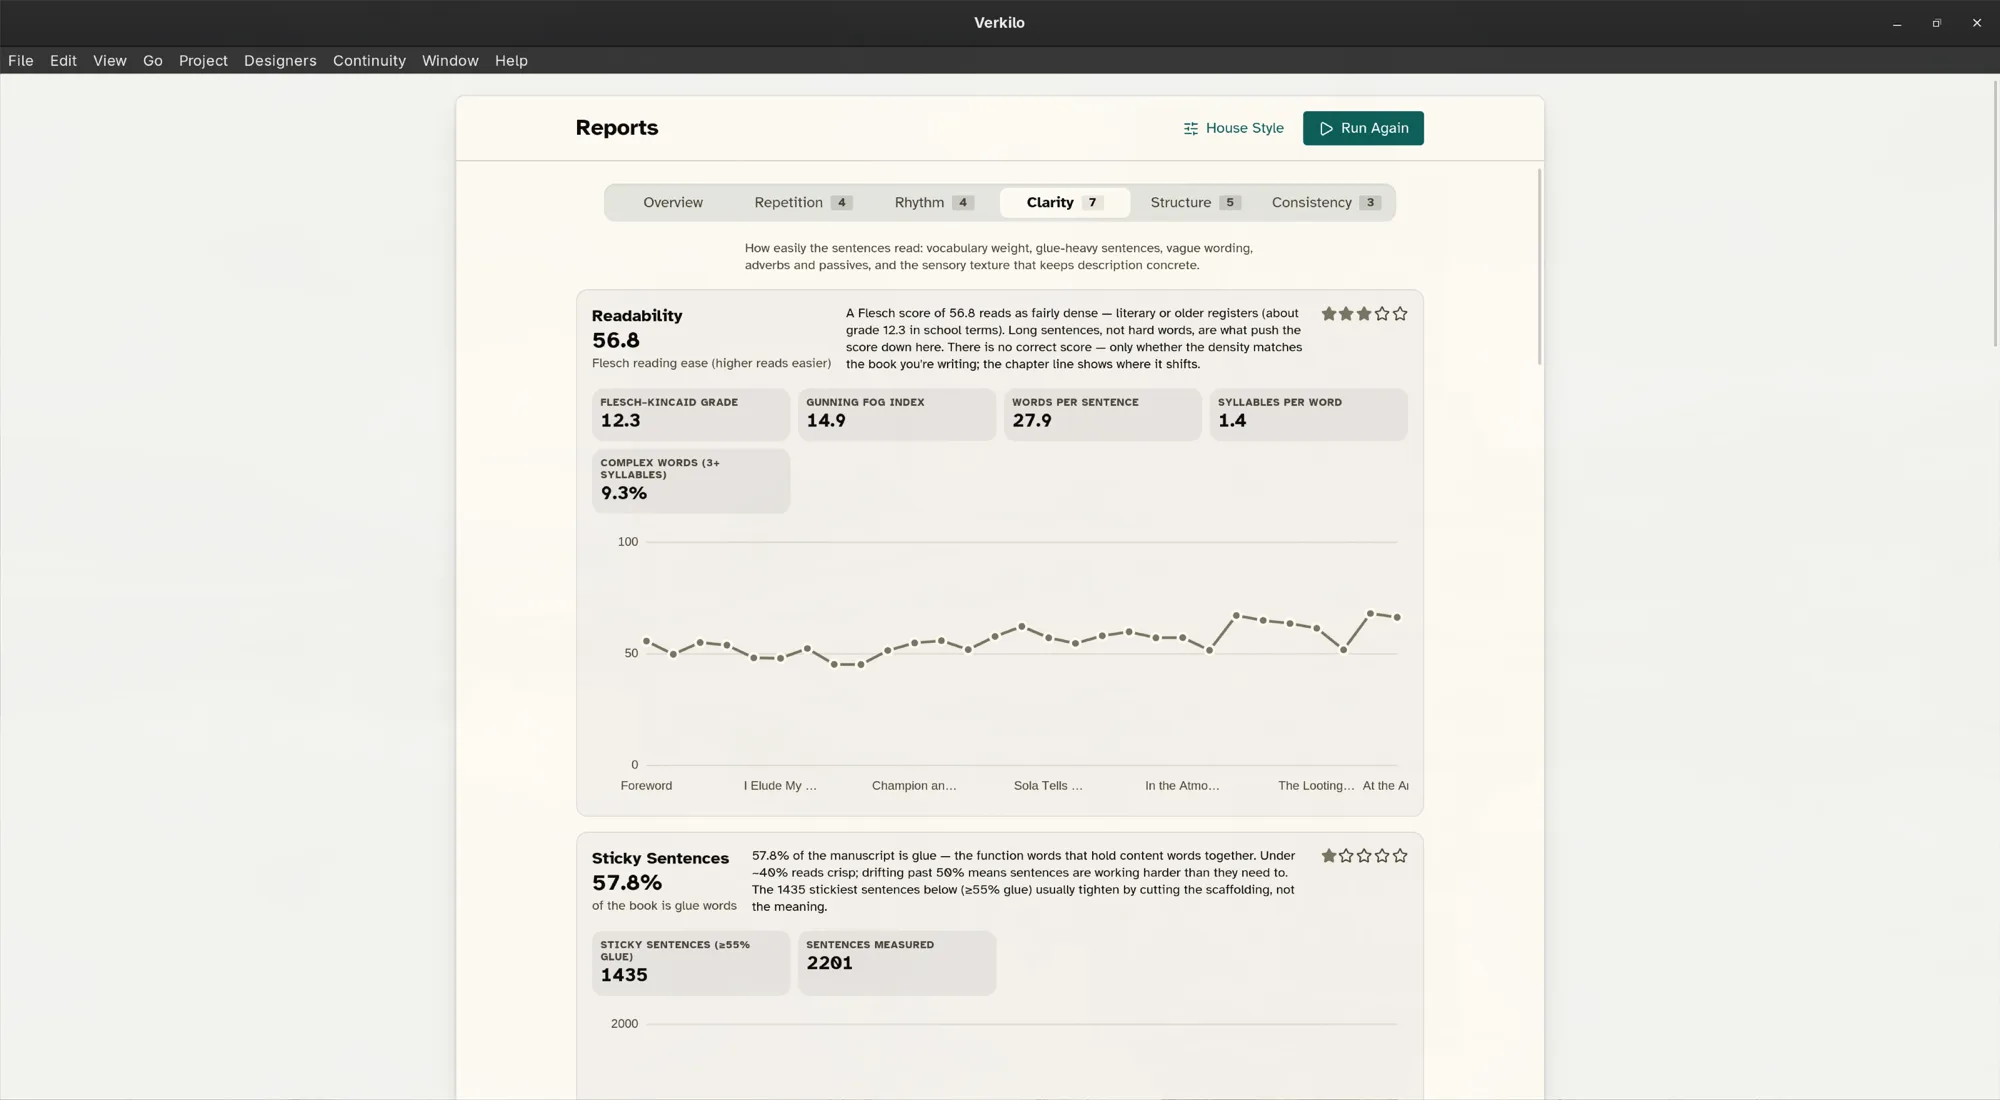Open the Project menu
This screenshot has height=1100, width=2000.
203,61
